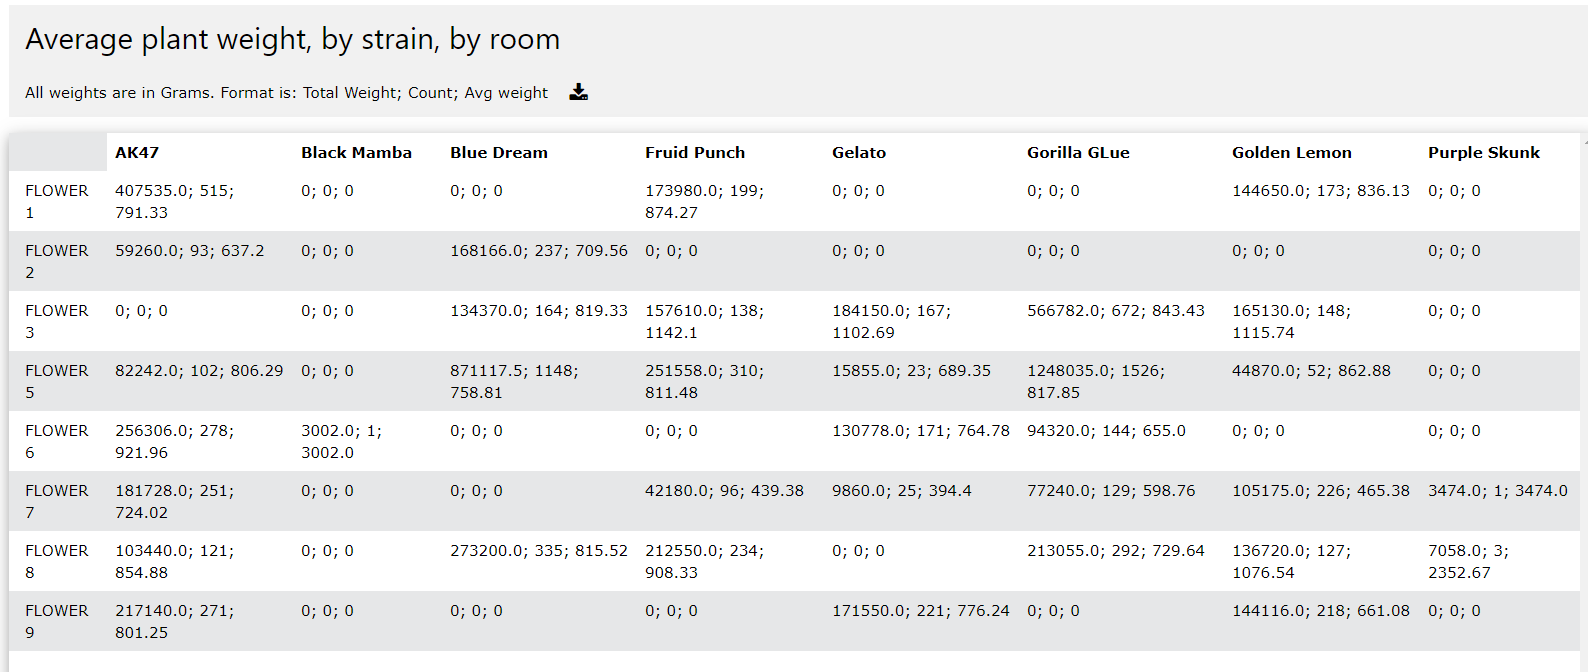Click the AK47 cell in FLOWER 2 row
The height and width of the screenshot is (672, 1588).
point(189,251)
